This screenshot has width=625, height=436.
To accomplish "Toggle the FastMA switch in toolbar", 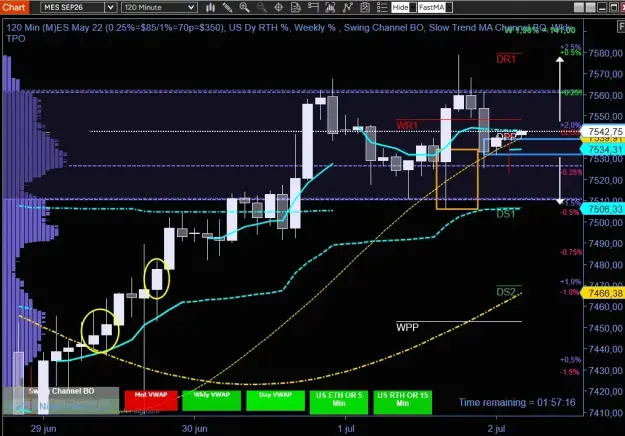I will pyautogui.click(x=435, y=7).
